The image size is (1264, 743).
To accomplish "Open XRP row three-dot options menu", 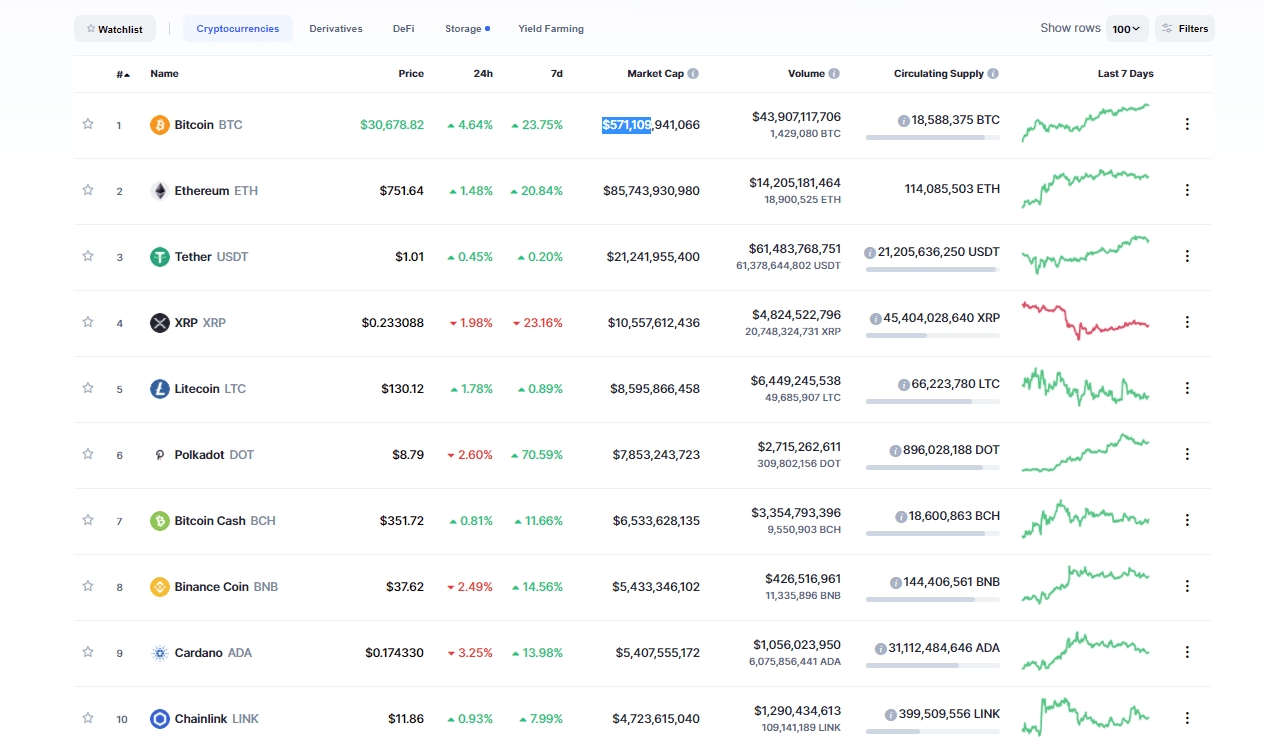I will [1187, 322].
